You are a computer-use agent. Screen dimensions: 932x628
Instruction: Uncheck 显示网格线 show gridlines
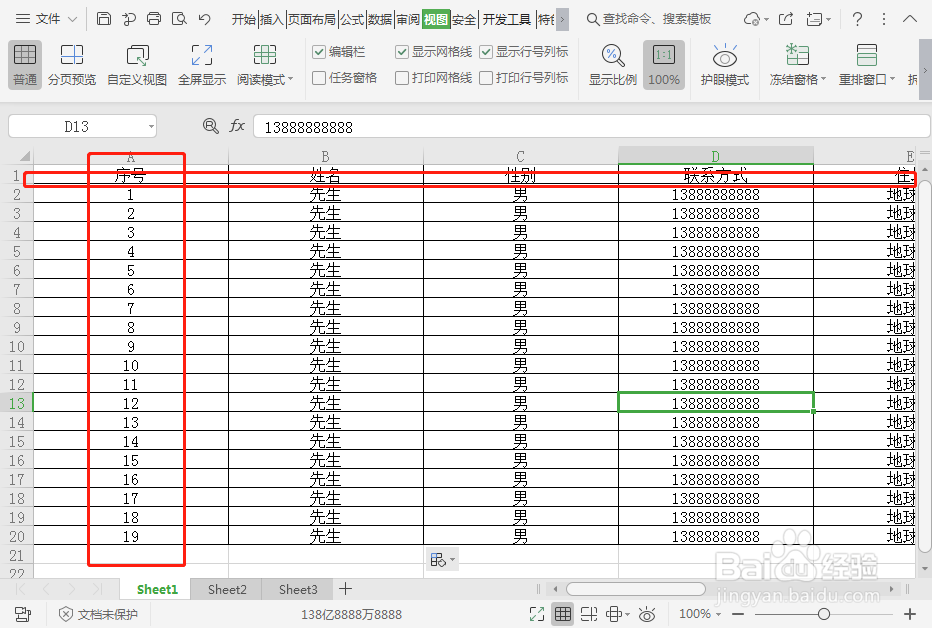[x=402, y=52]
